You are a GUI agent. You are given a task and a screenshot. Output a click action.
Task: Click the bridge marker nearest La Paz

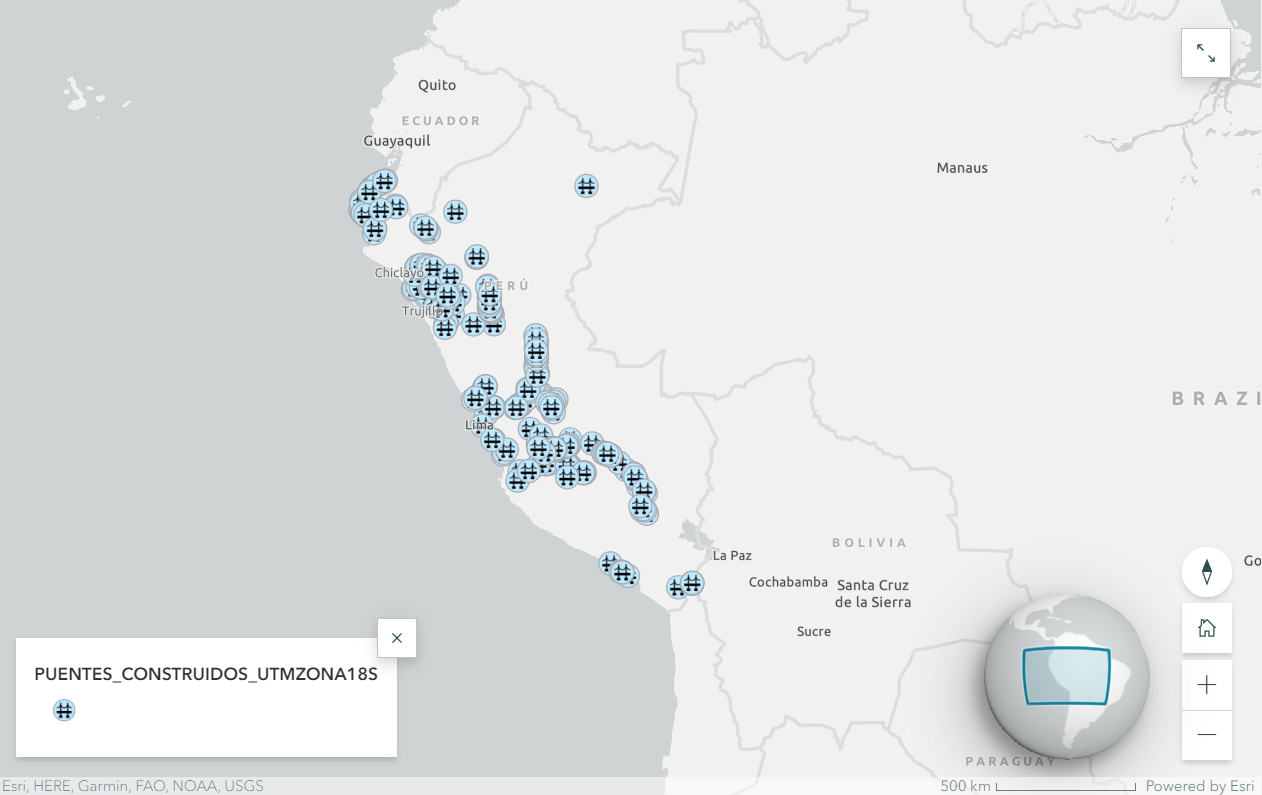(x=692, y=583)
